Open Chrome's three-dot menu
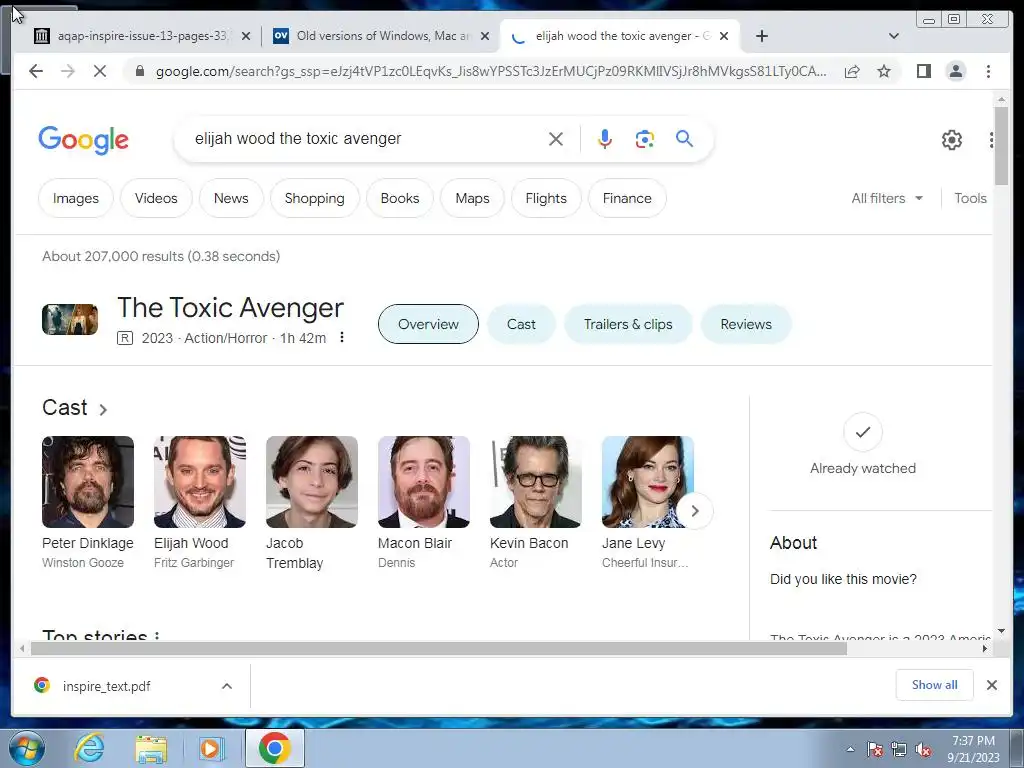This screenshot has width=1024, height=768. coord(988,71)
